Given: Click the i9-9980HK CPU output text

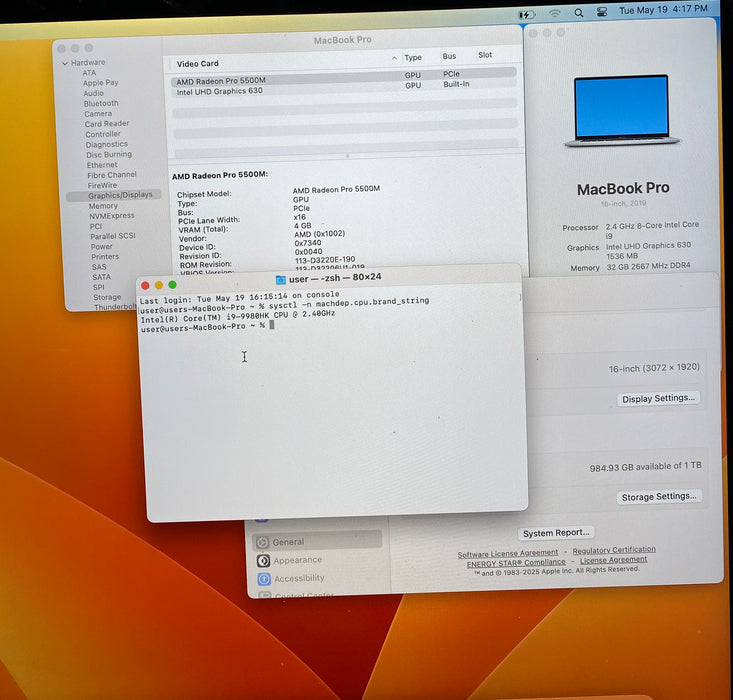Looking at the screenshot, I should [x=237, y=317].
